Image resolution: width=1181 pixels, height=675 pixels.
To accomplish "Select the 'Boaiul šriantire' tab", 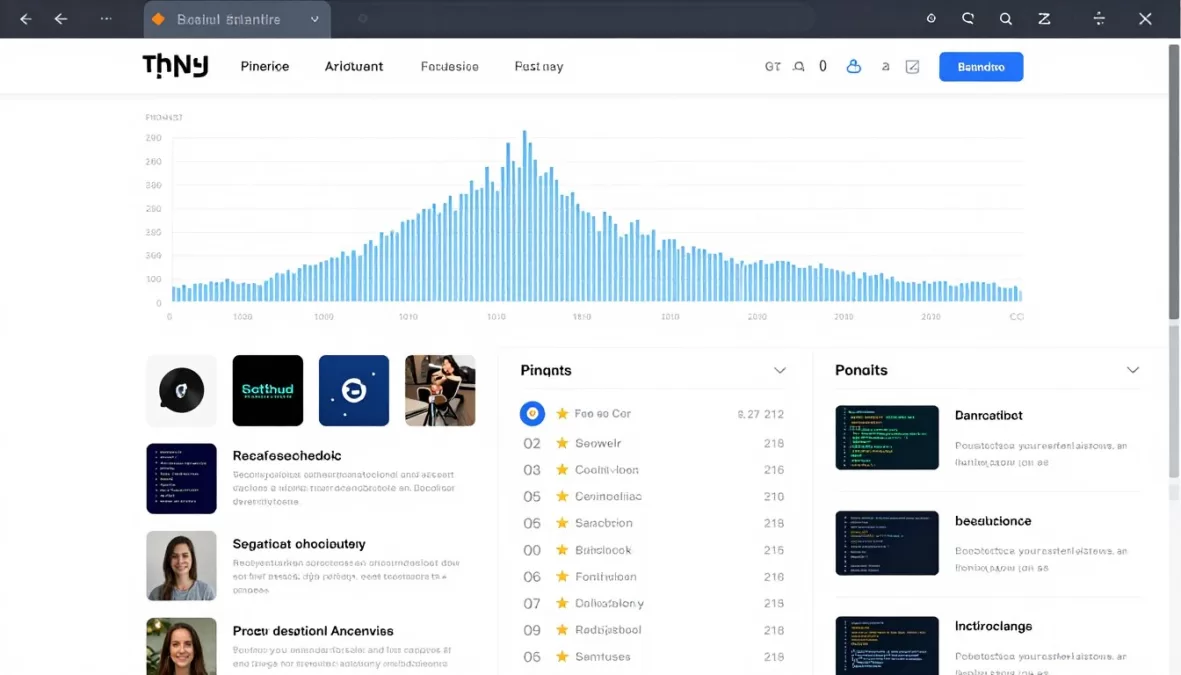I will click(x=237, y=20).
